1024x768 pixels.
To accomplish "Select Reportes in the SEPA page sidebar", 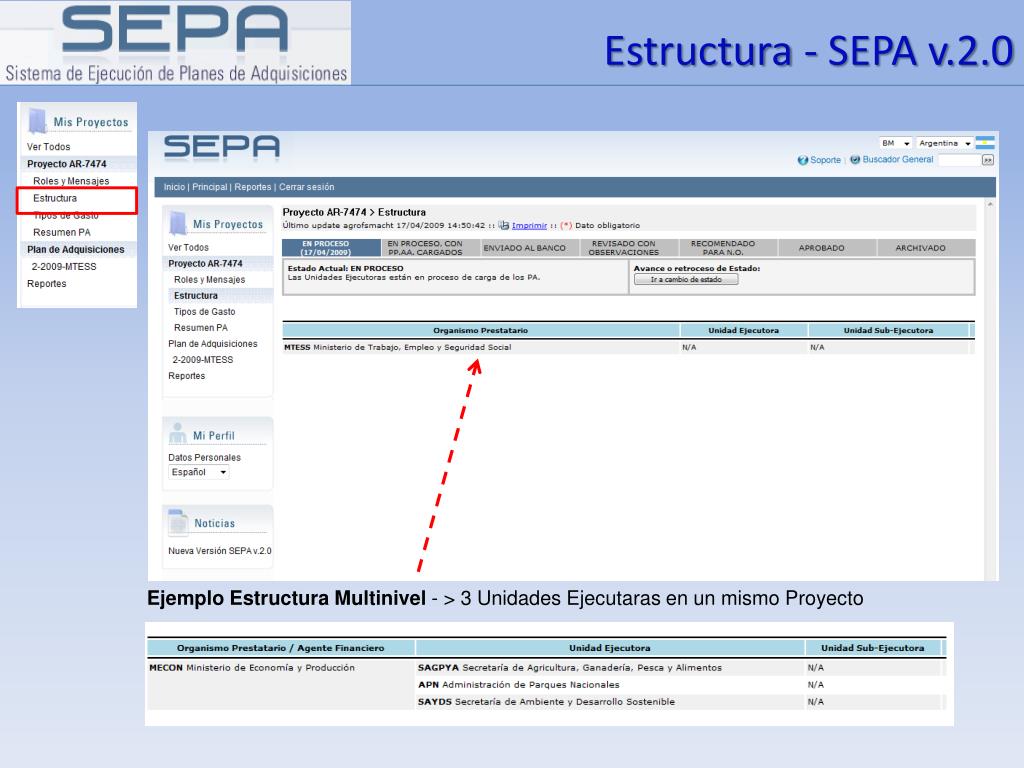I will [186, 376].
